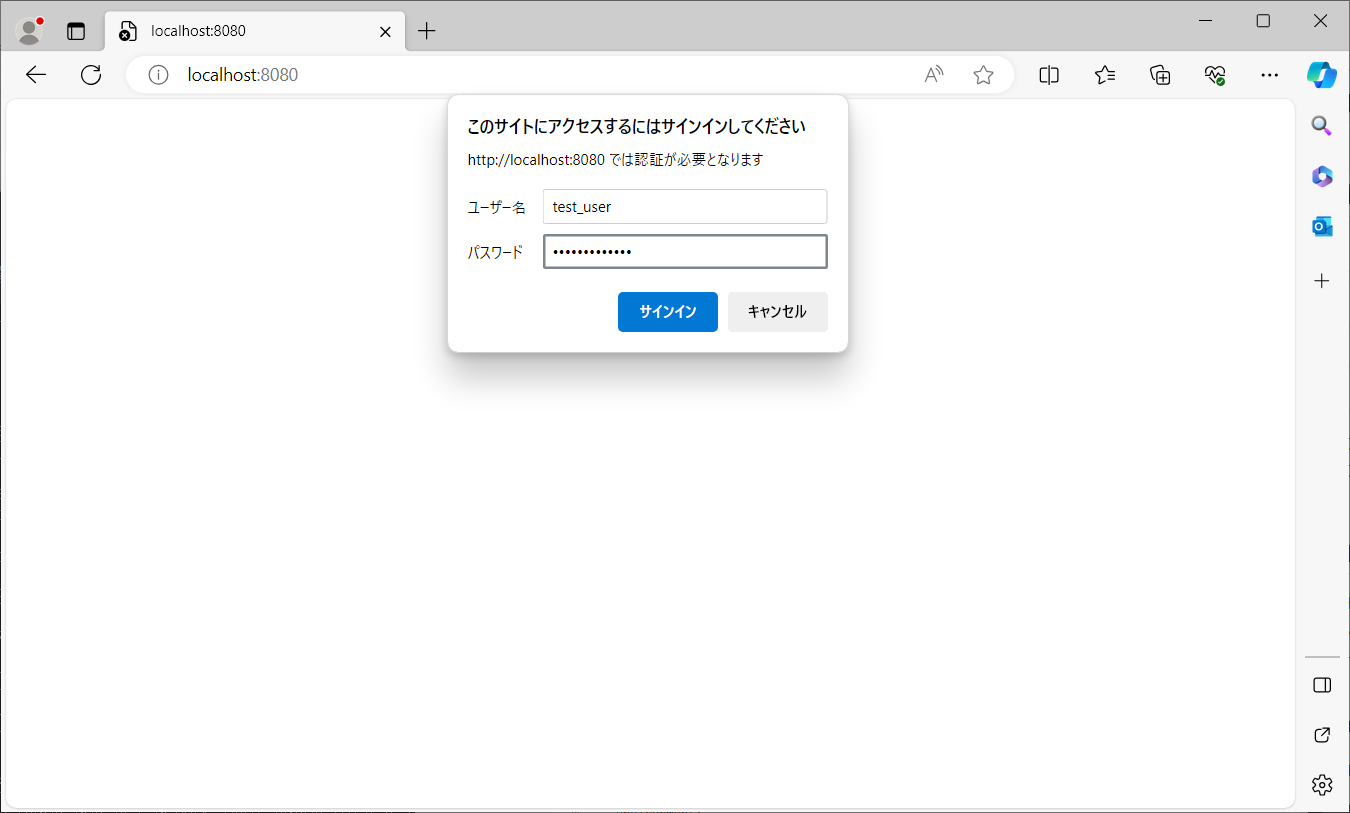Image resolution: width=1350 pixels, height=813 pixels.
Task: Open Split screen view
Action: pos(1049,75)
